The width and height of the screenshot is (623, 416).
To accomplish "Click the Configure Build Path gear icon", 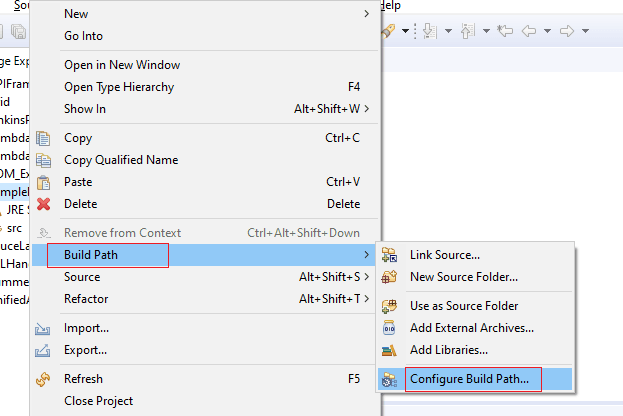I will [x=390, y=379].
